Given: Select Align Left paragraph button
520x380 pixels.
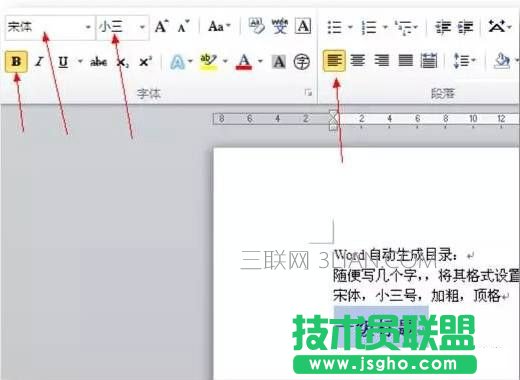Looking at the screenshot, I should point(334,61).
